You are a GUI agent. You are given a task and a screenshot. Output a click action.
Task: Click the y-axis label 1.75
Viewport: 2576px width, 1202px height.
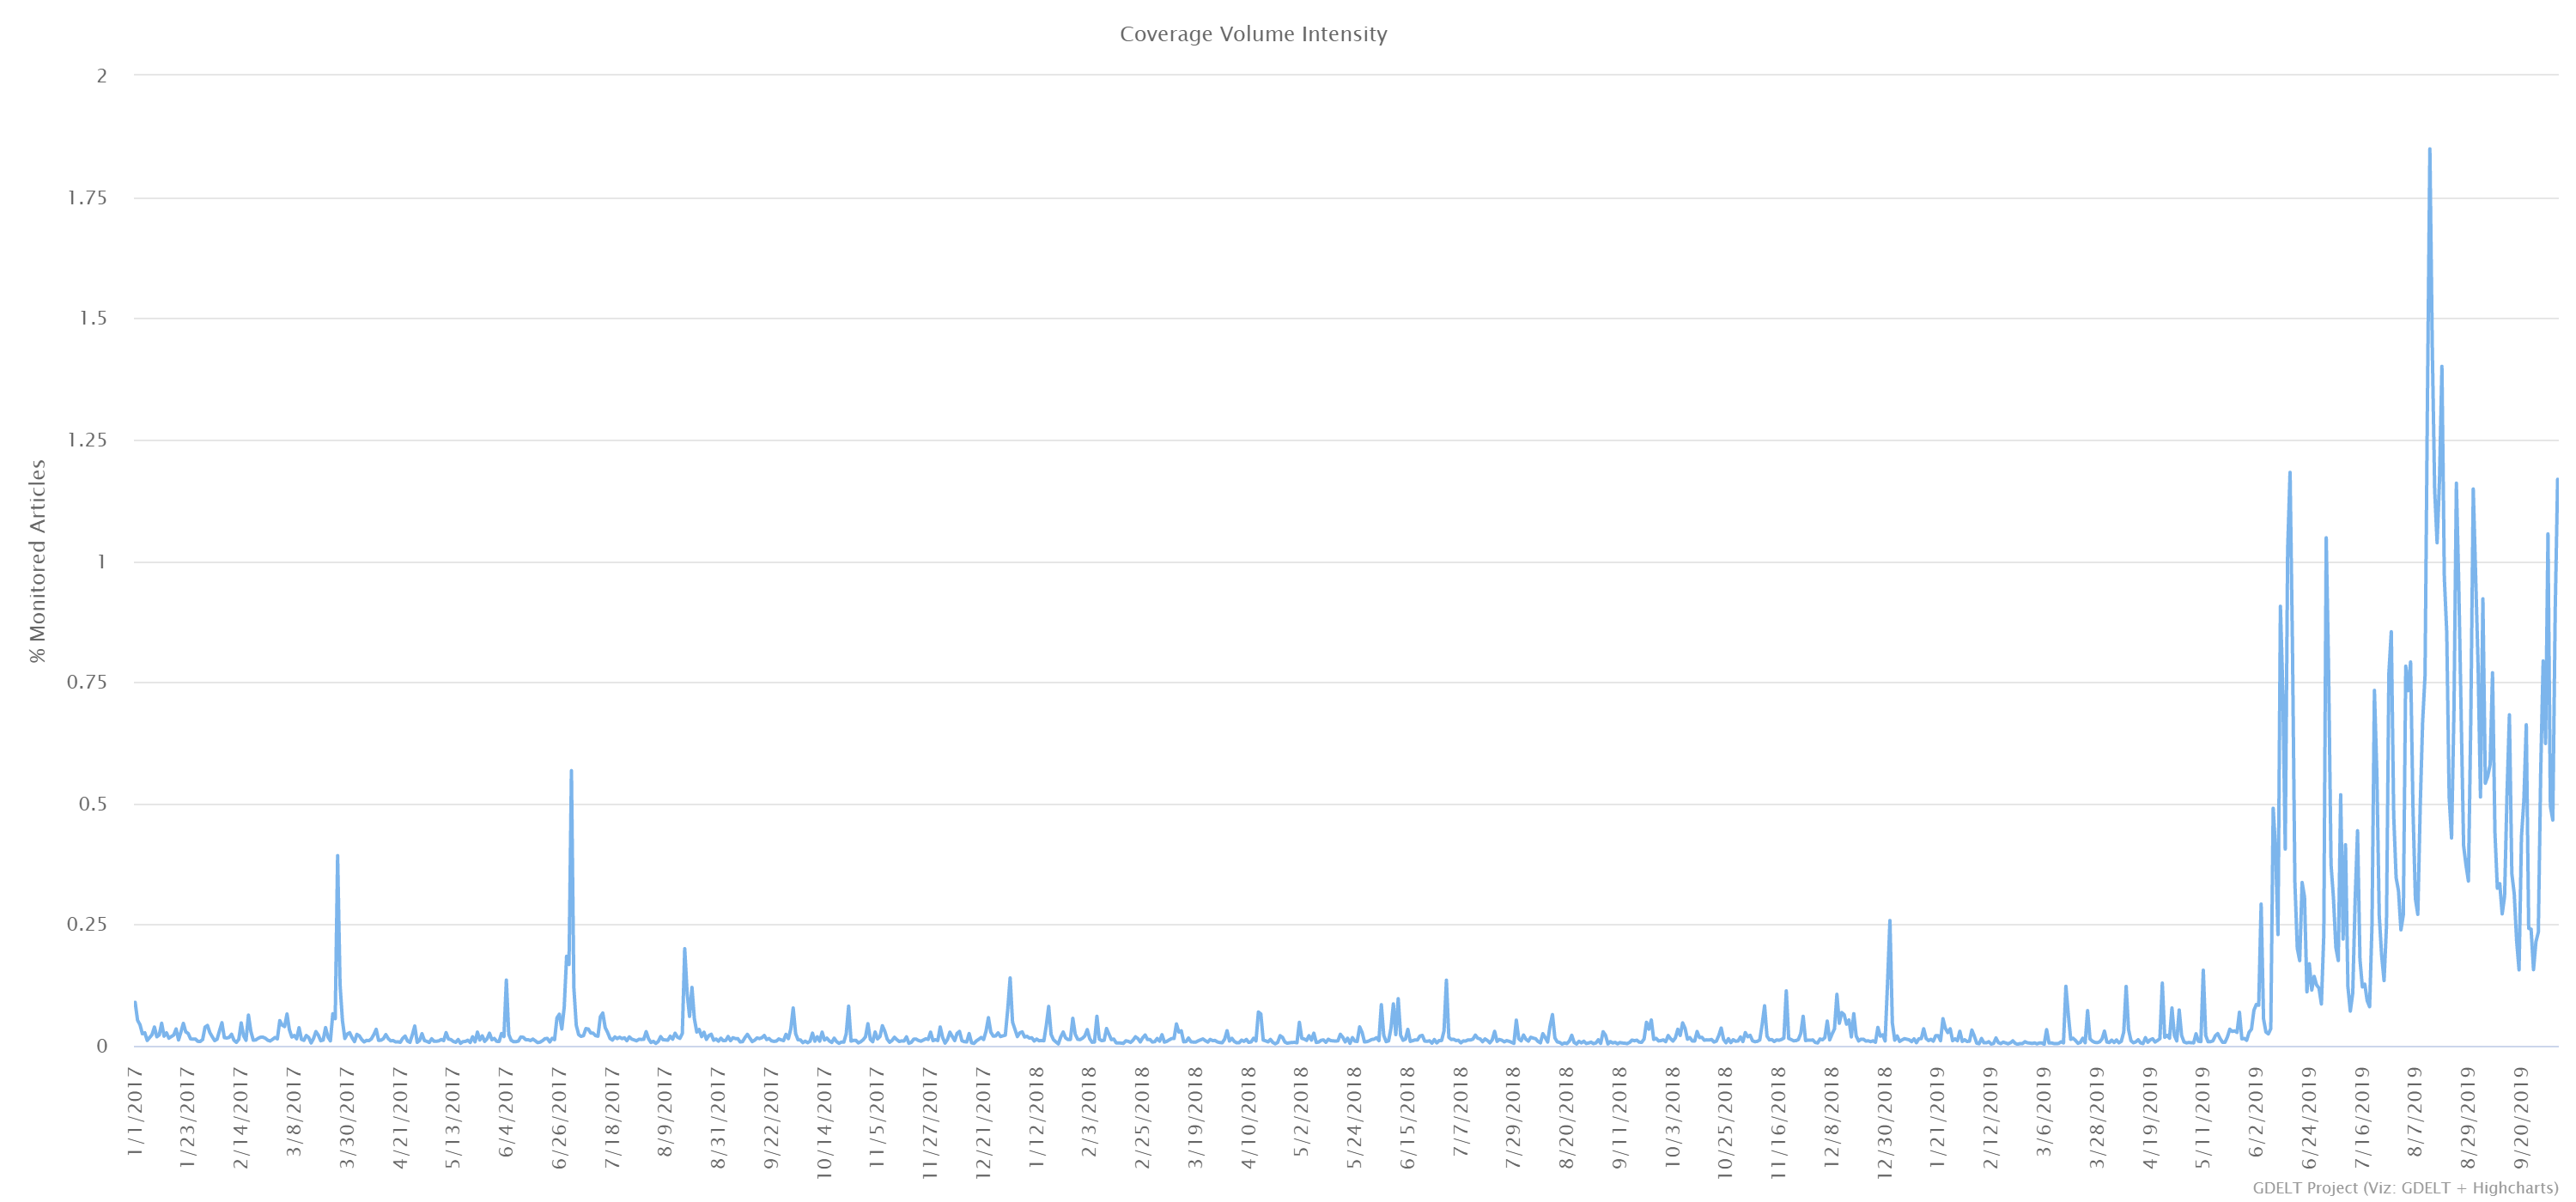[x=87, y=198]
